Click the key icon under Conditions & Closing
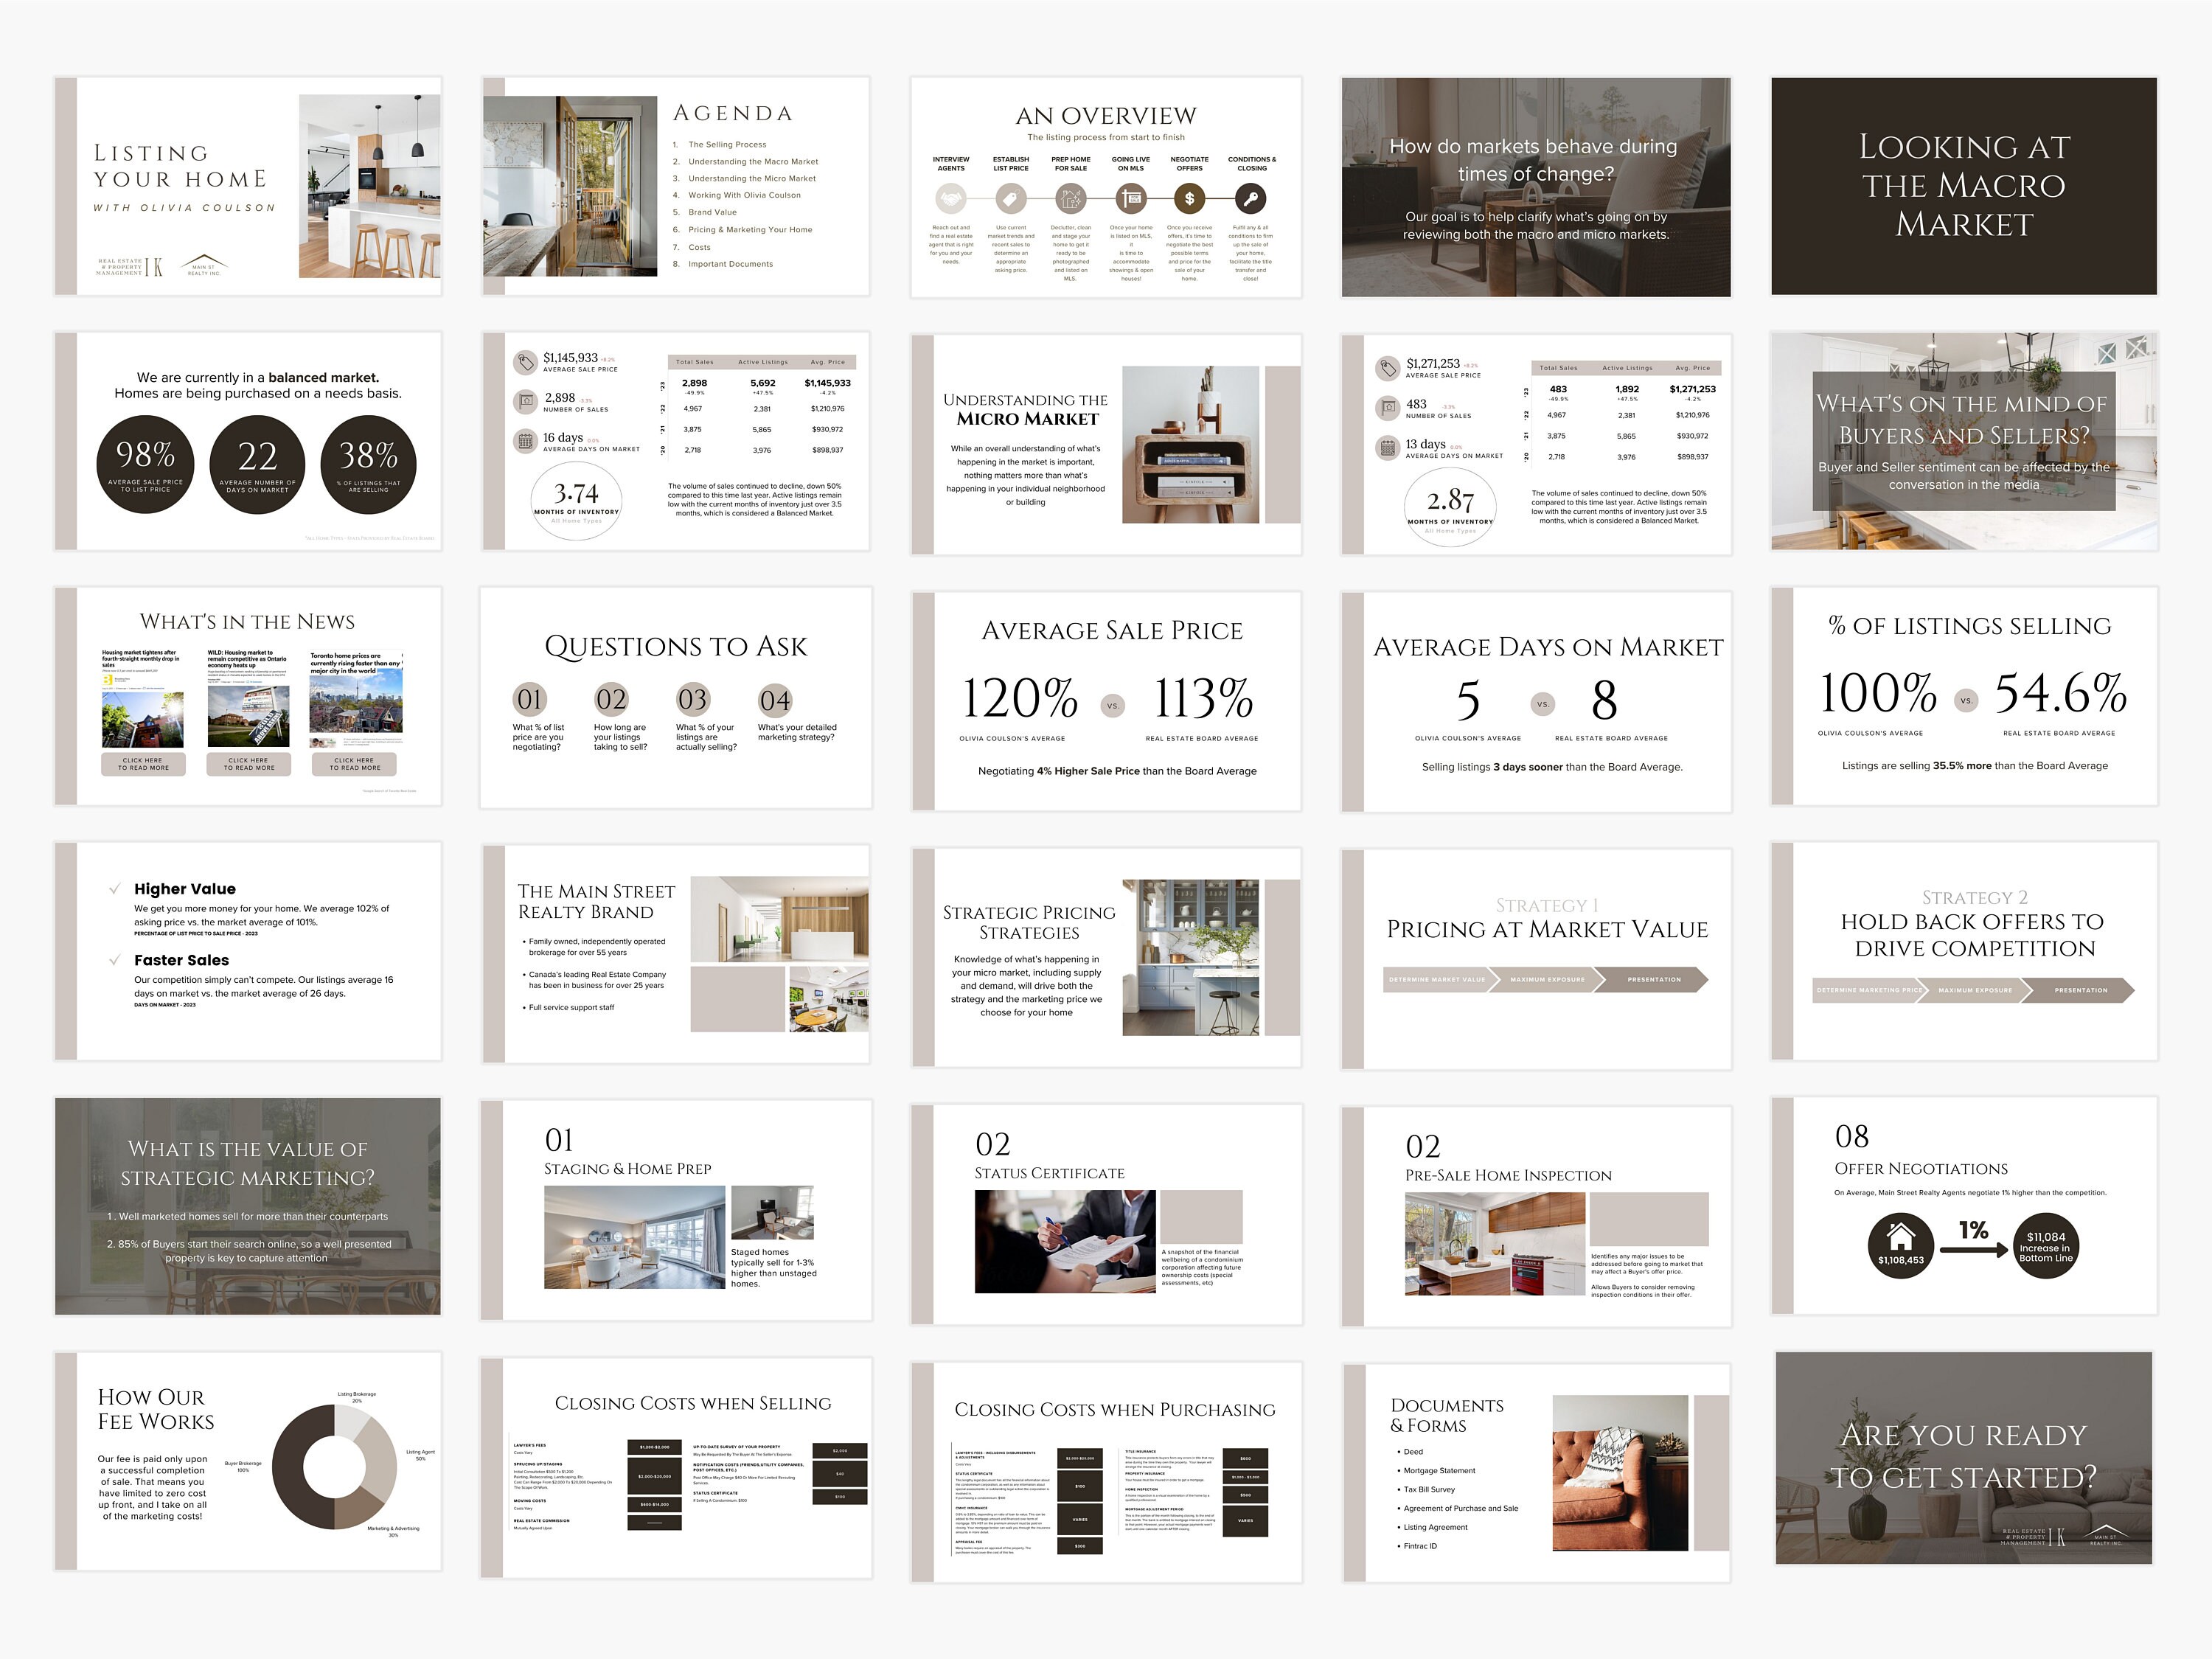The image size is (2212, 1659). [1250, 199]
